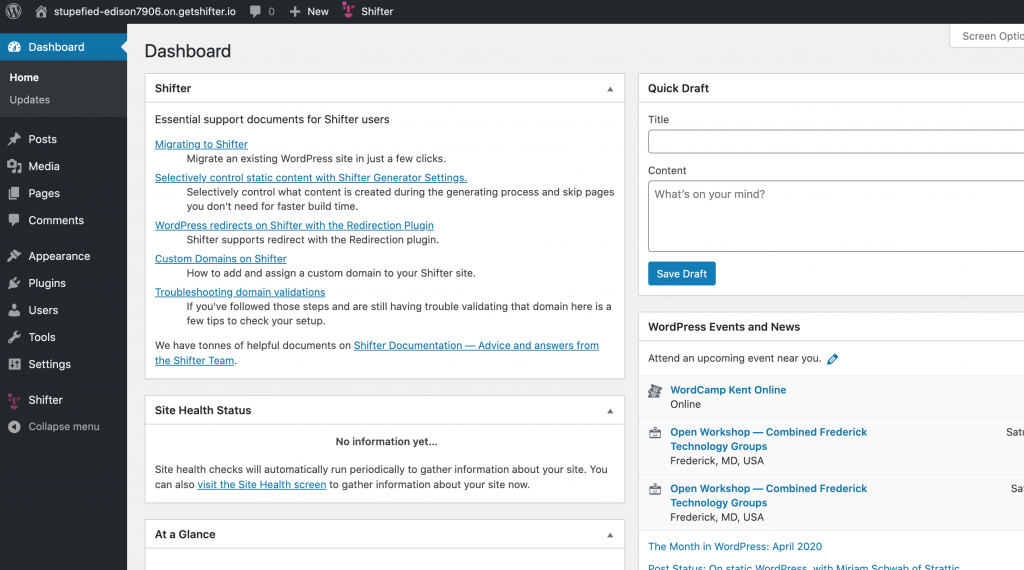This screenshot has height=570, width=1024.
Task: Click the Media icon in sidebar
Action: click(14, 166)
